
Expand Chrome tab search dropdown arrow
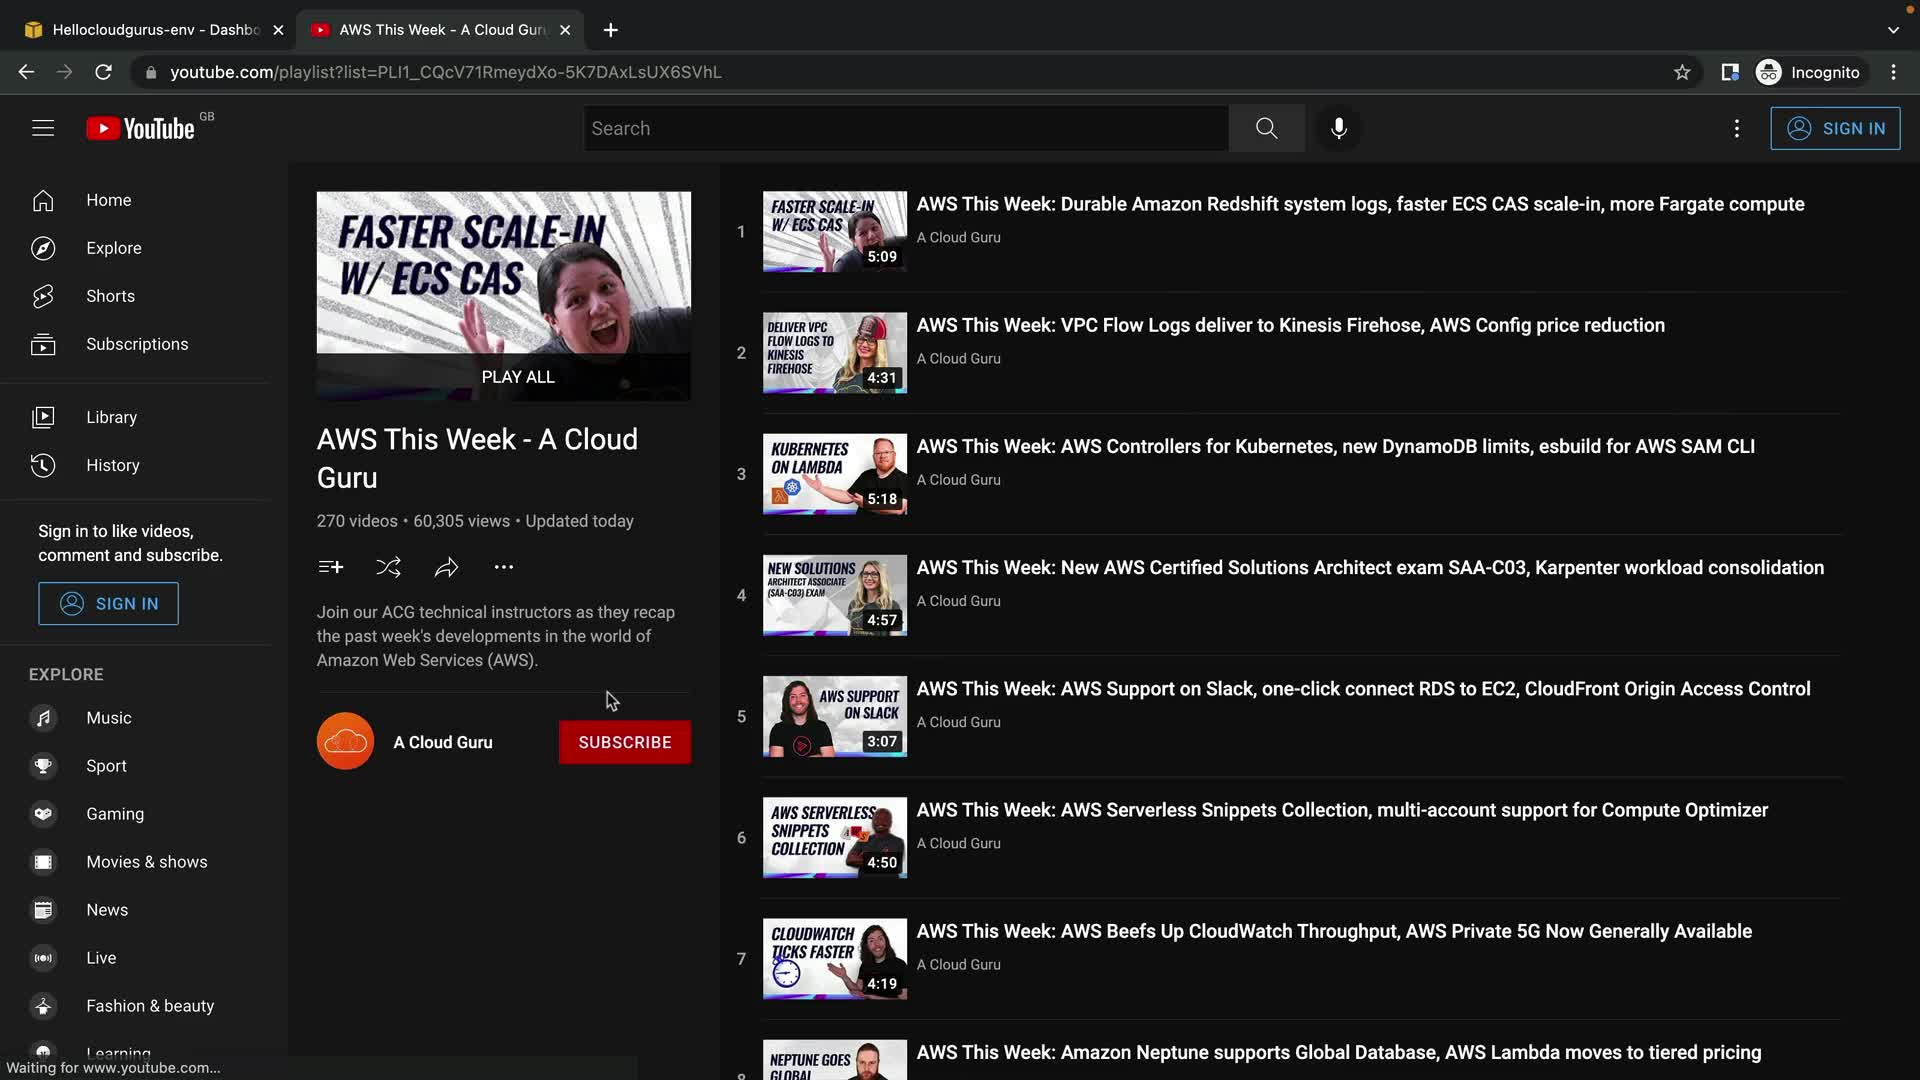pos(1893,30)
